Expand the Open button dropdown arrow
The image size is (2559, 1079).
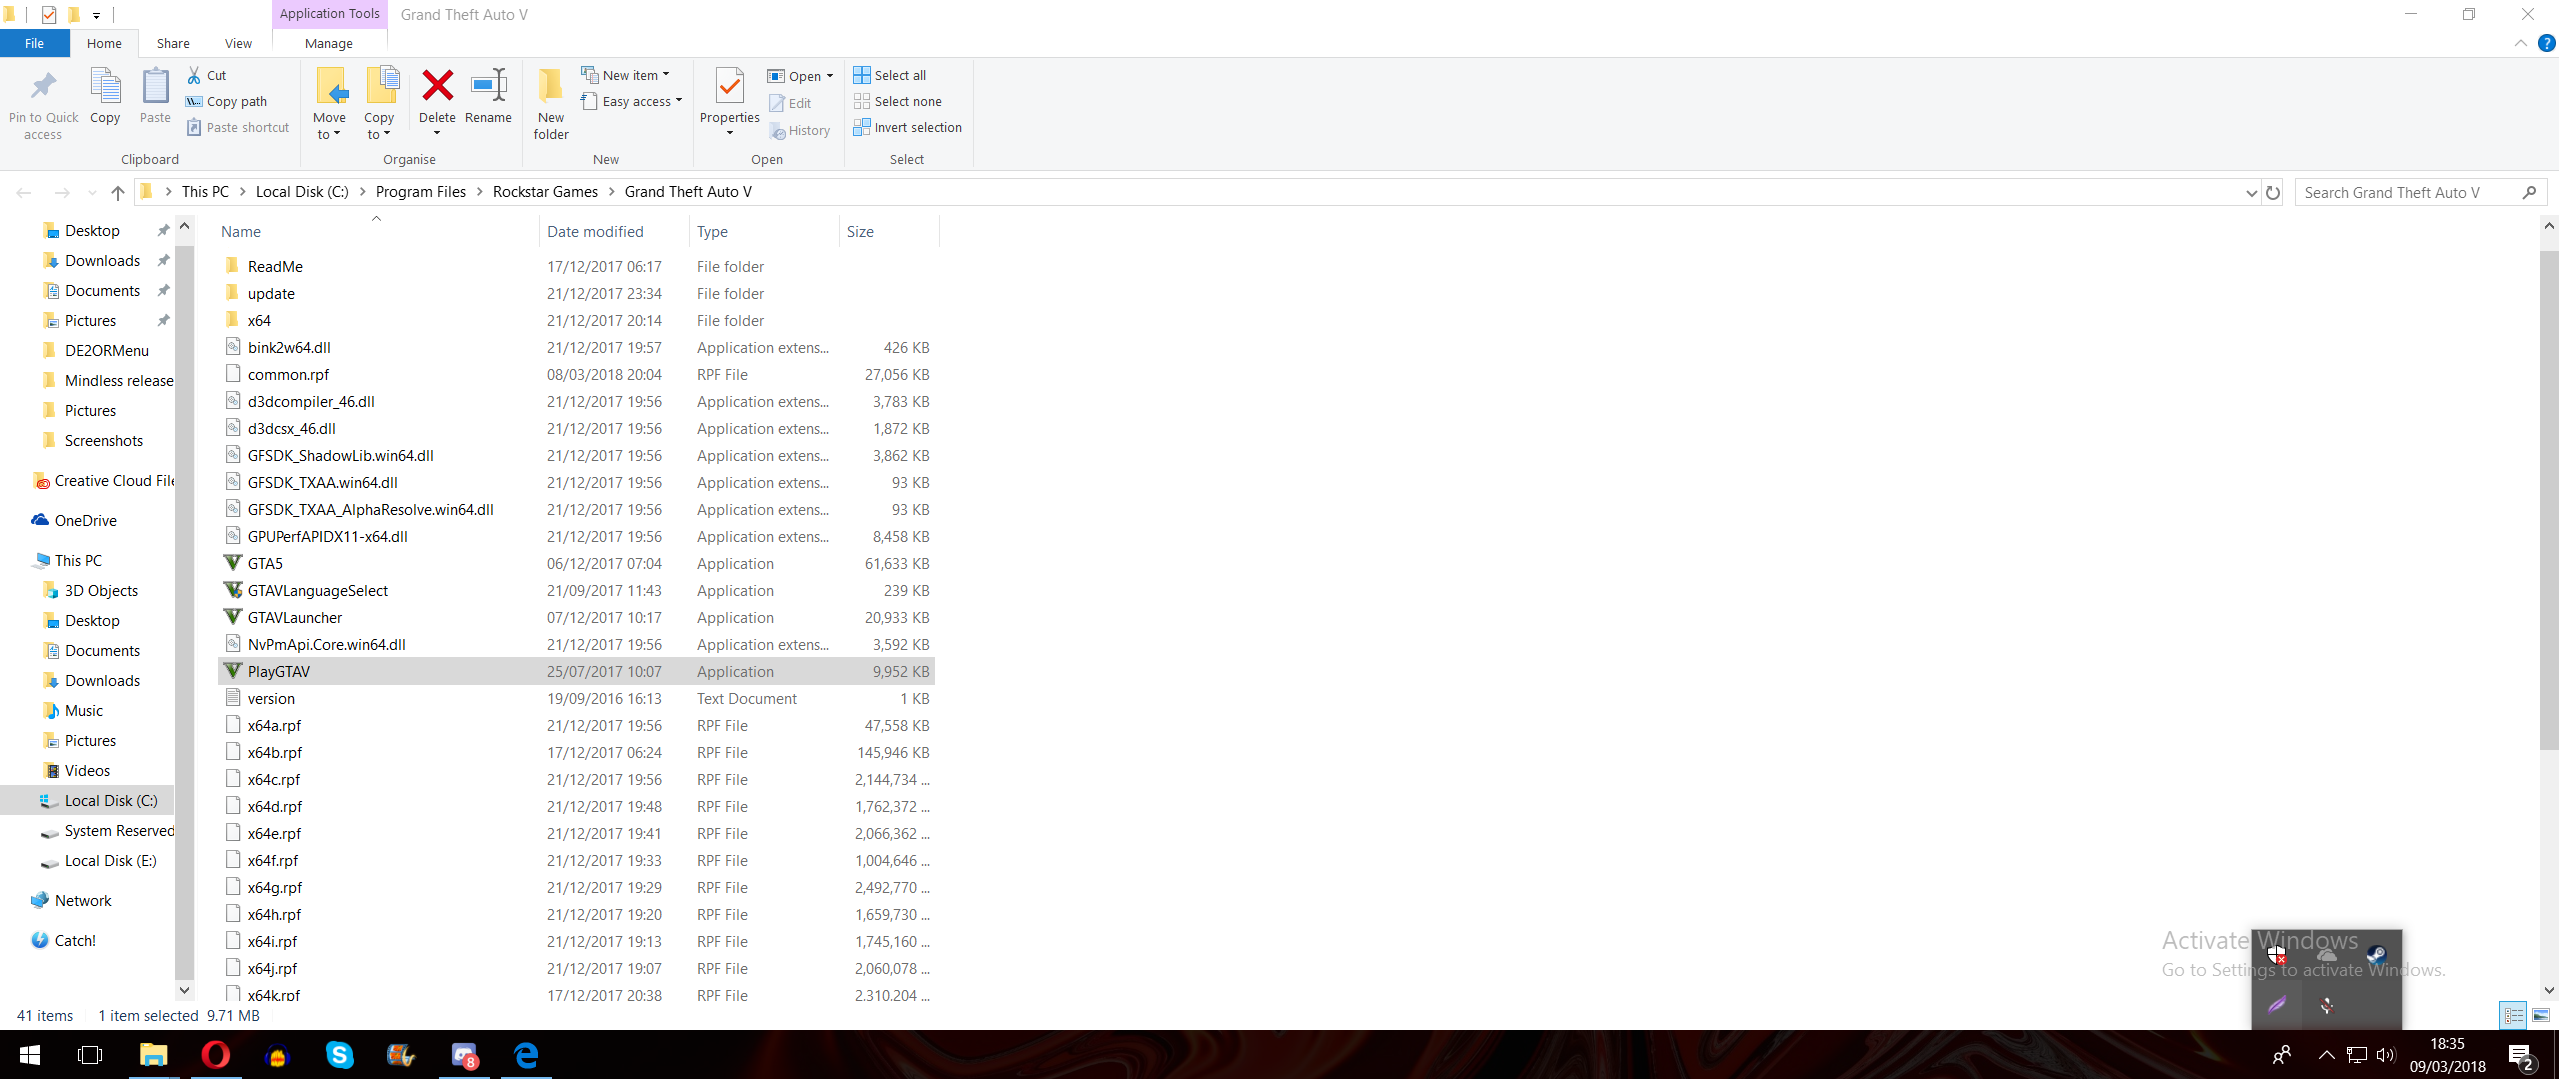click(x=829, y=76)
